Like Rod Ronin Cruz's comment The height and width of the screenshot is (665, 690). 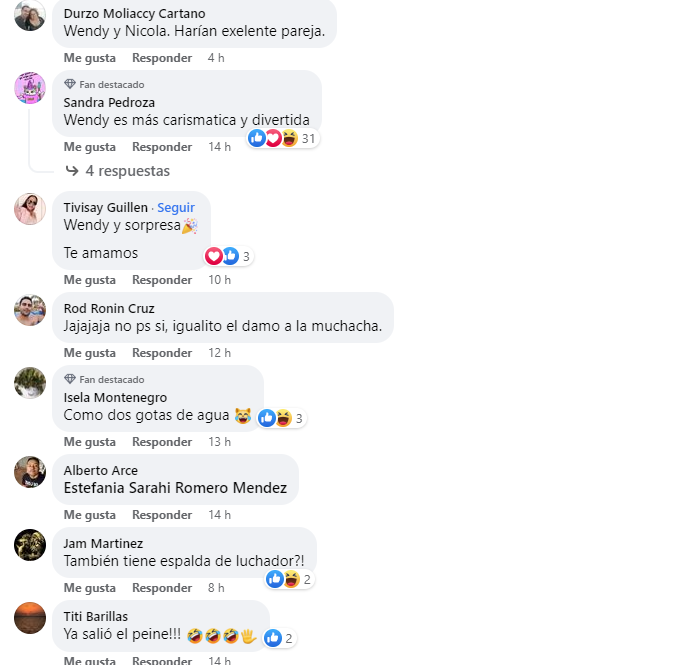[90, 353]
